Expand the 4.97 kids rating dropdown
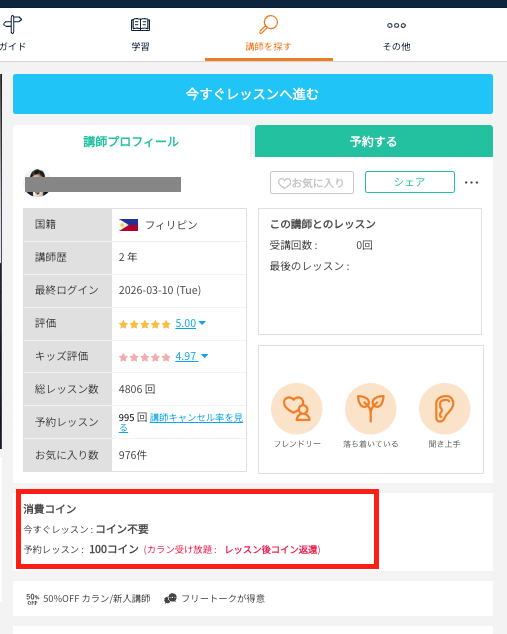 click(205, 356)
